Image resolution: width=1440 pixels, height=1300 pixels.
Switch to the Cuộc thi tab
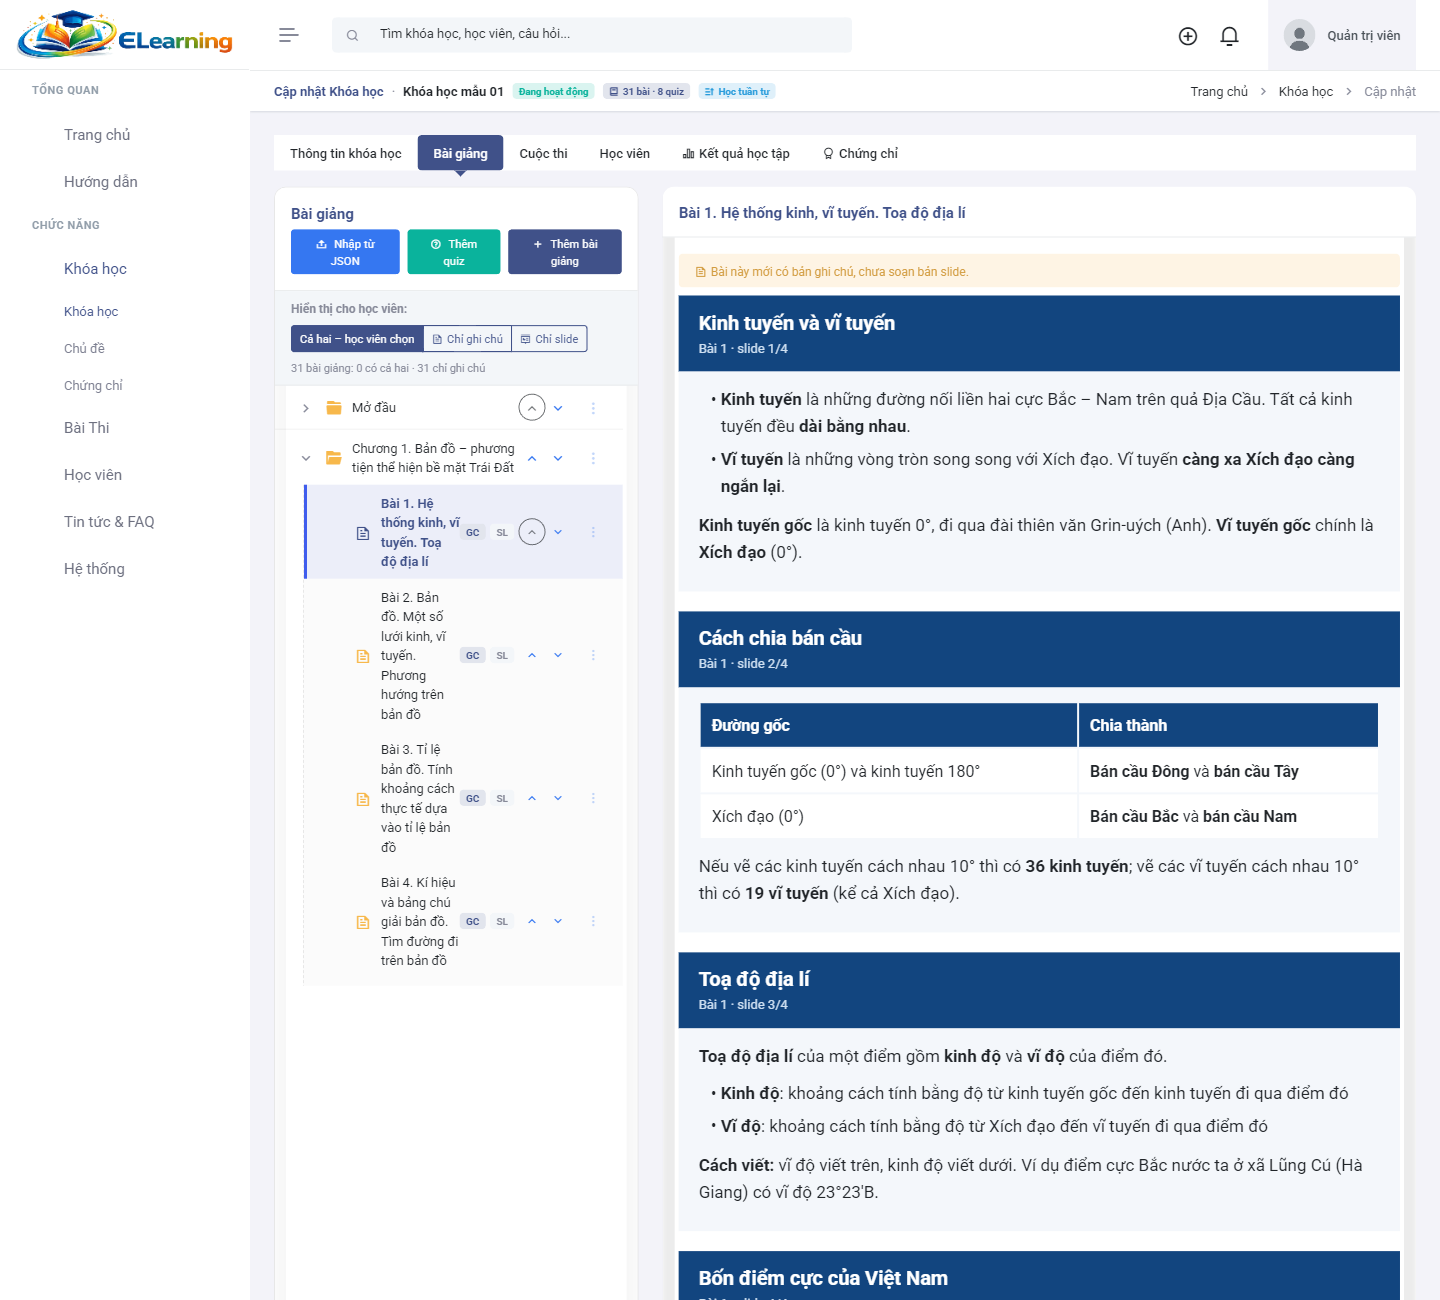tap(544, 153)
